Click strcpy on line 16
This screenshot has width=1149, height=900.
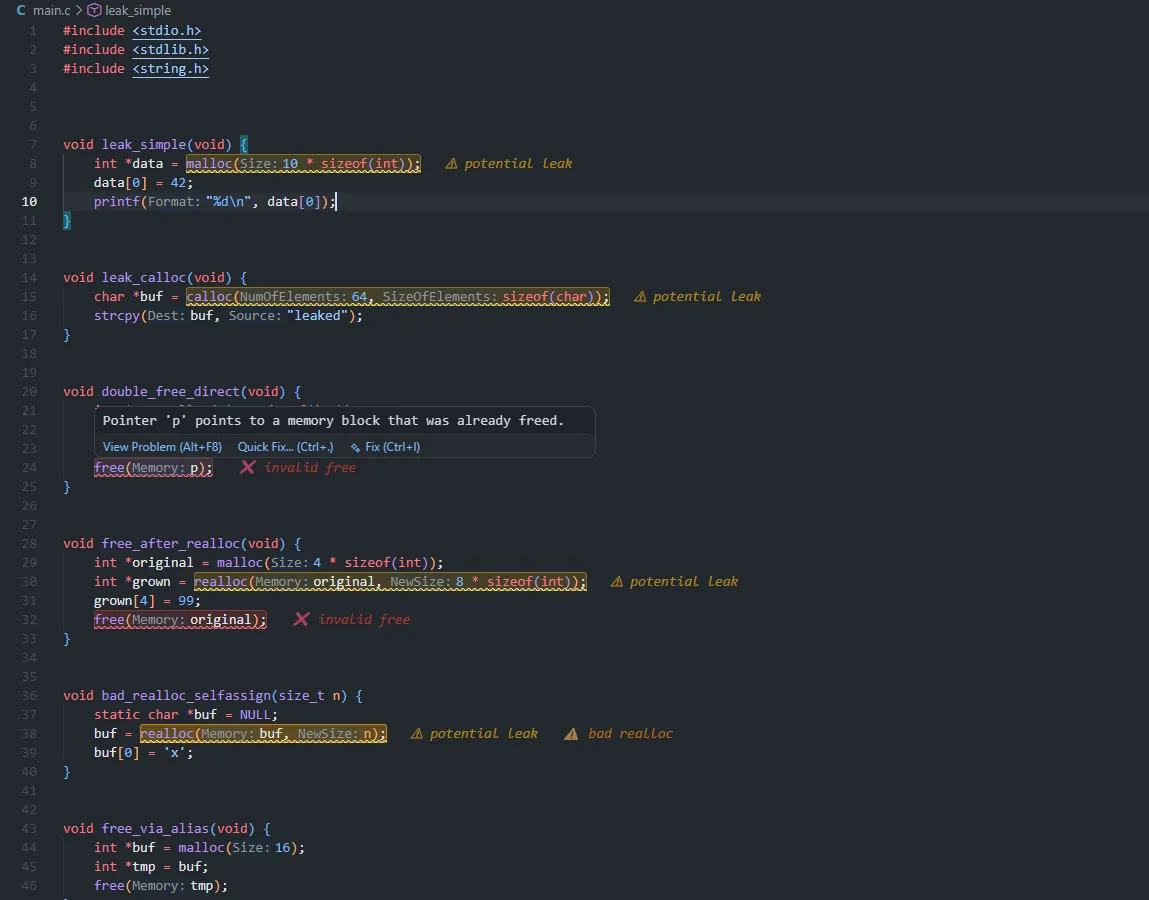[117, 316]
